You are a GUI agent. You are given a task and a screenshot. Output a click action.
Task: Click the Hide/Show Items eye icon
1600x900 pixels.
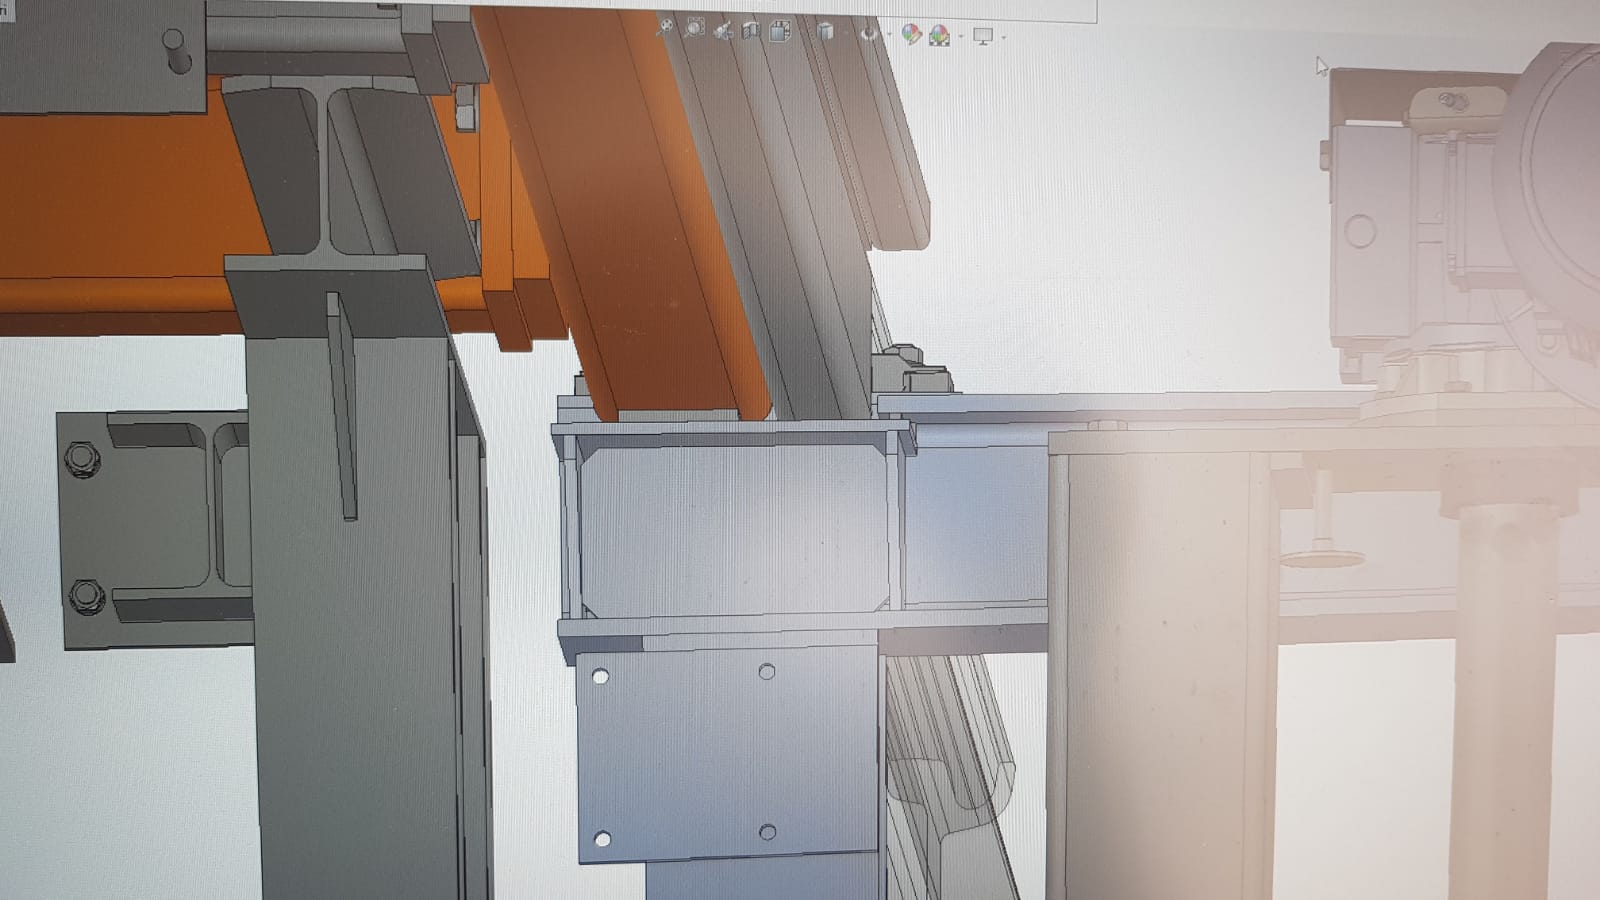point(869,33)
